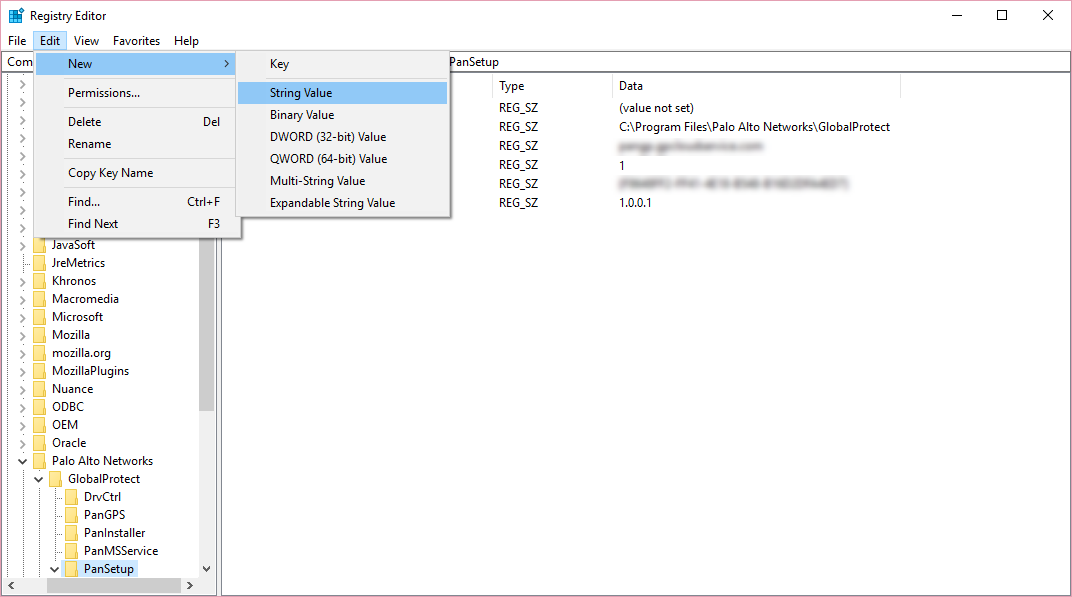Viewport: 1072px width, 597px height.
Task: Select Key in the New submenu
Action: coord(343,64)
